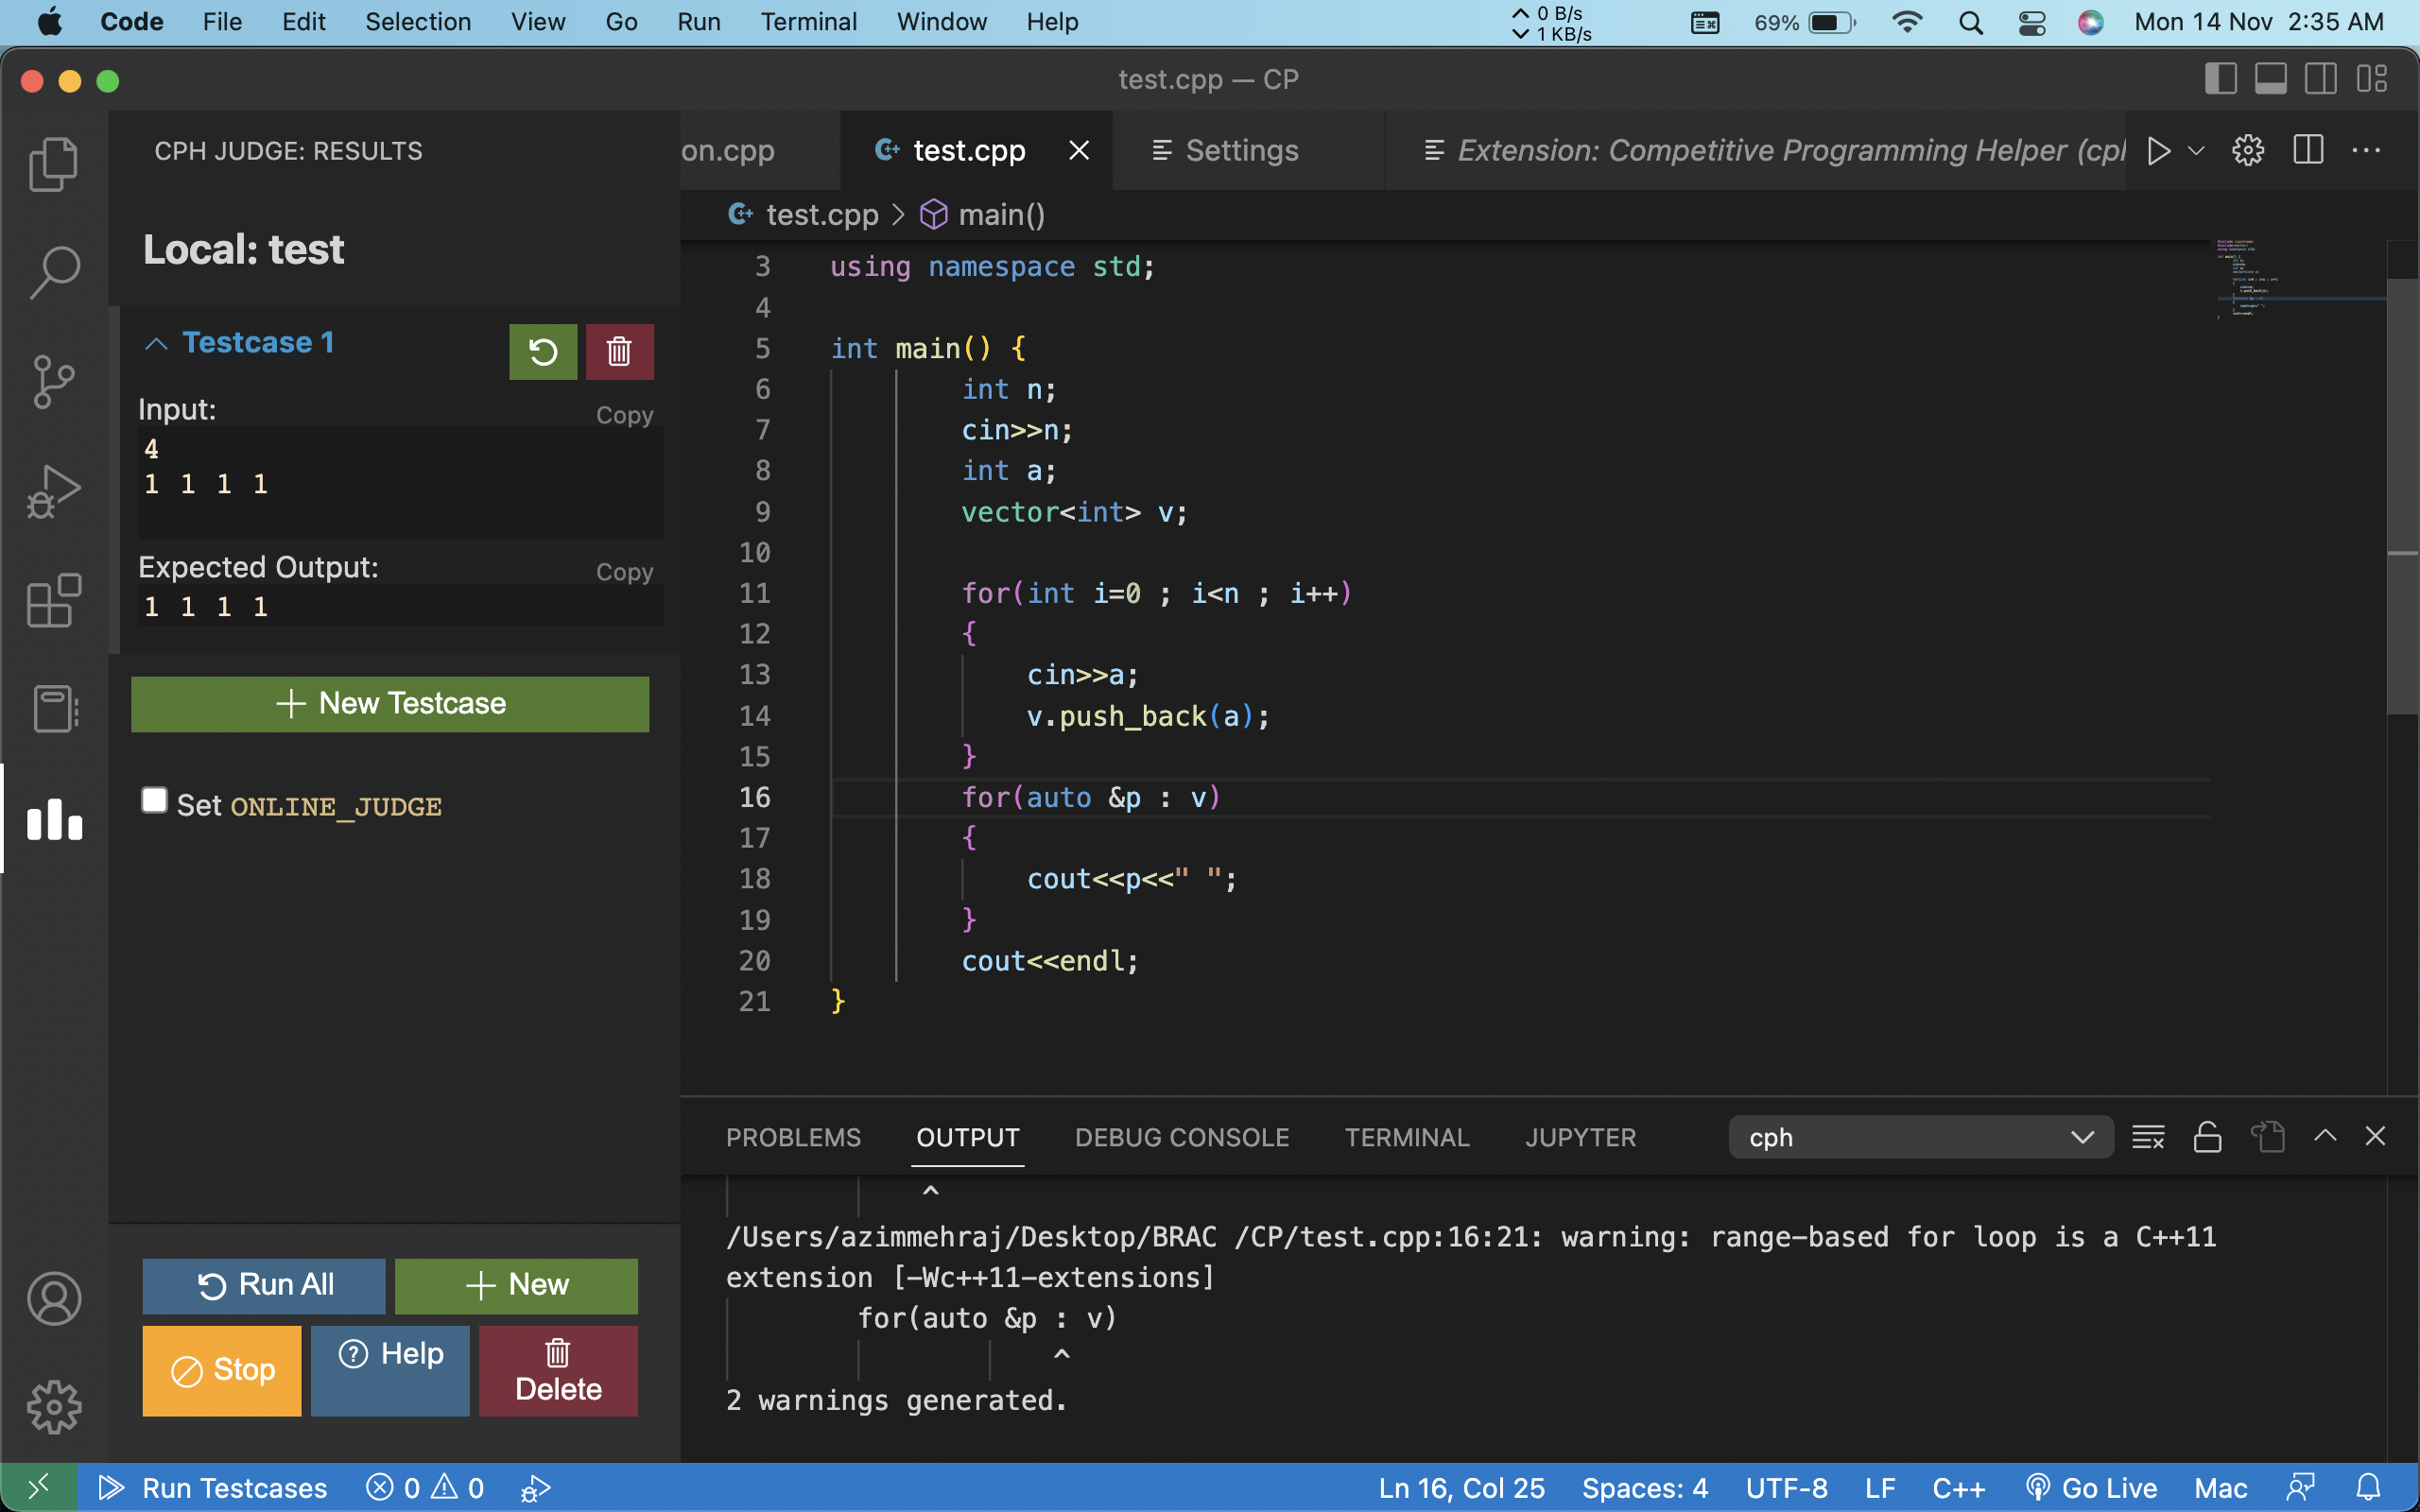
Task: Delete Testcase 1 using the red trash icon
Action: [619, 351]
